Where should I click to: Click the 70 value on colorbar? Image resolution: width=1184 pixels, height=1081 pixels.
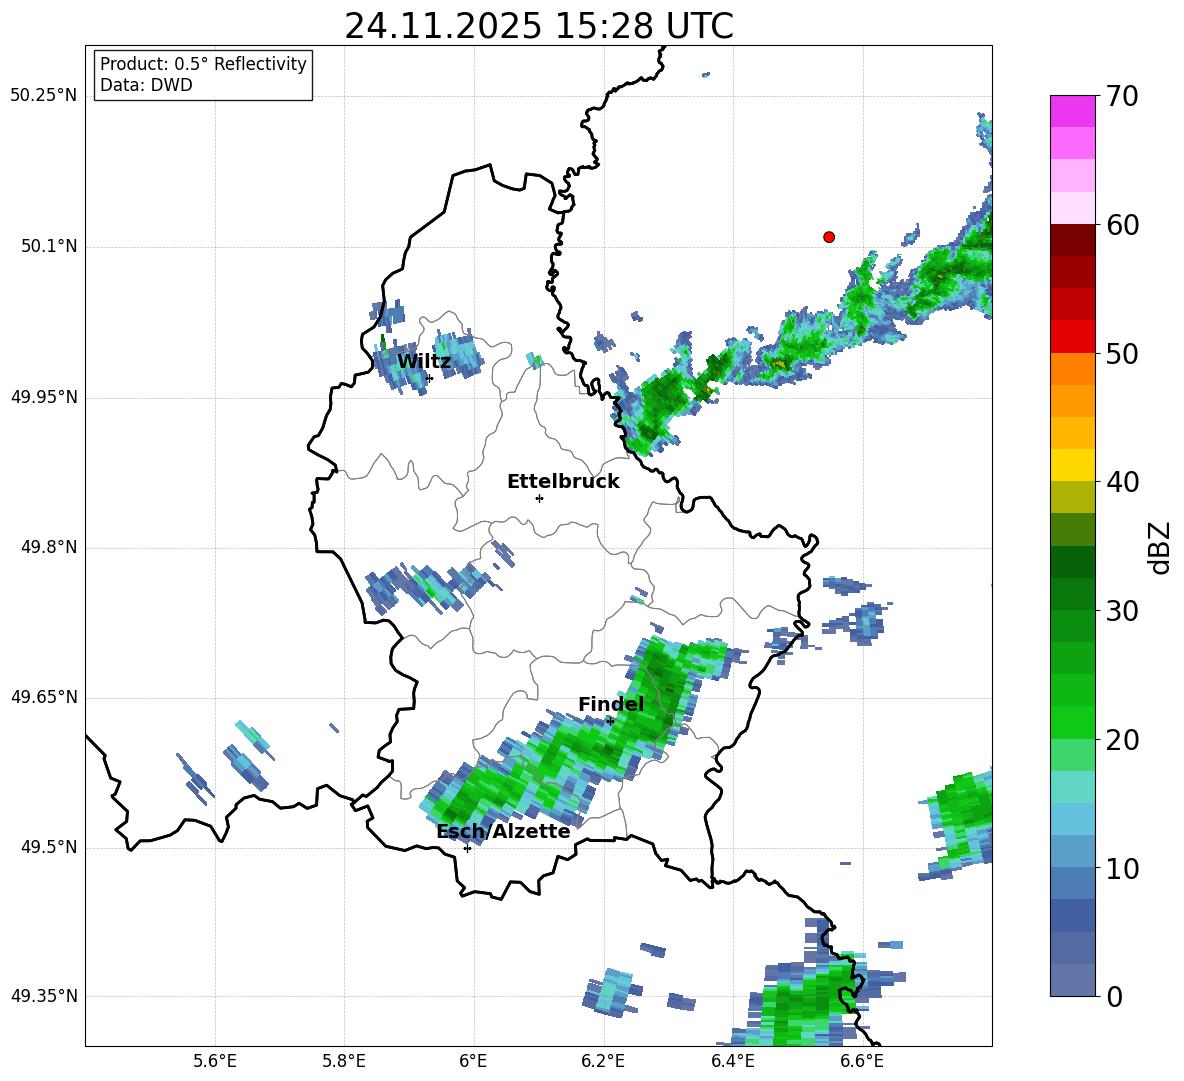pyautogui.click(x=1122, y=96)
